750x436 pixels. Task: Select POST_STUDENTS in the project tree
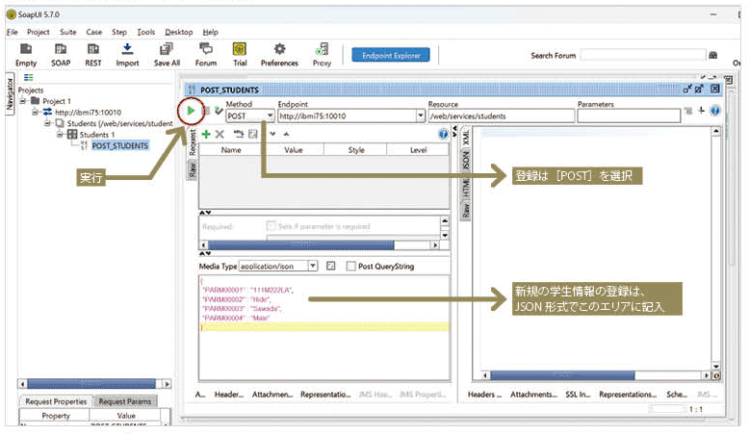coord(119,145)
